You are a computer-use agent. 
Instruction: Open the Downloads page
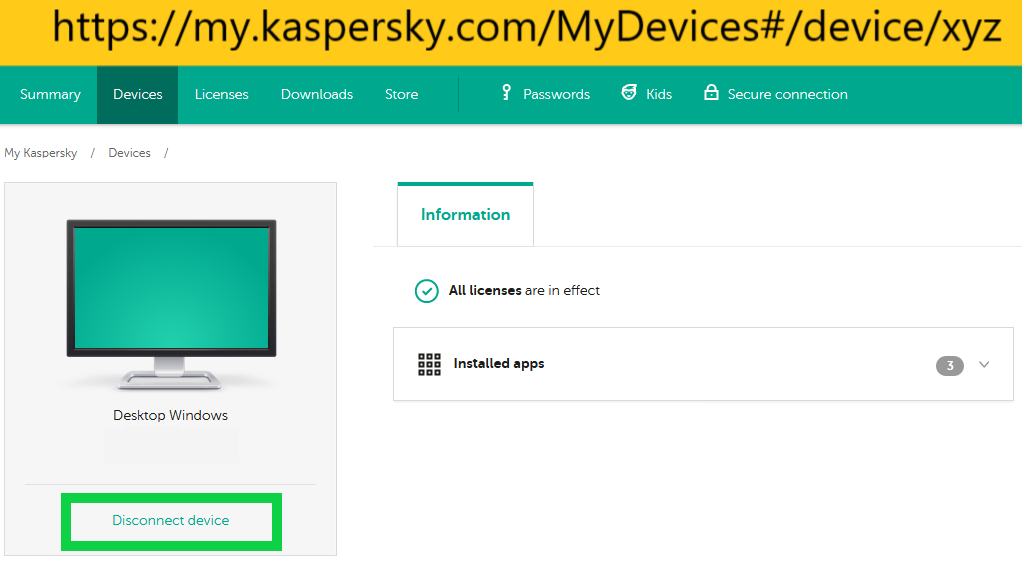pyautogui.click(x=317, y=94)
